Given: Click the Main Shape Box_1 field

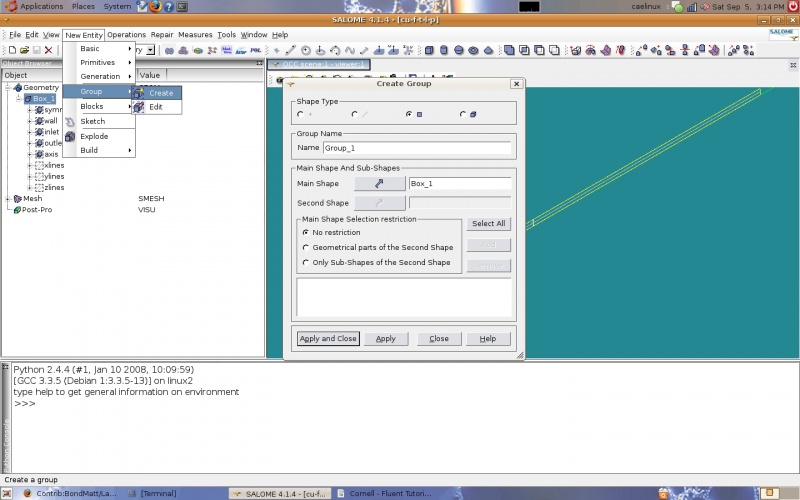Looking at the screenshot, I should (x=460, y=184).
